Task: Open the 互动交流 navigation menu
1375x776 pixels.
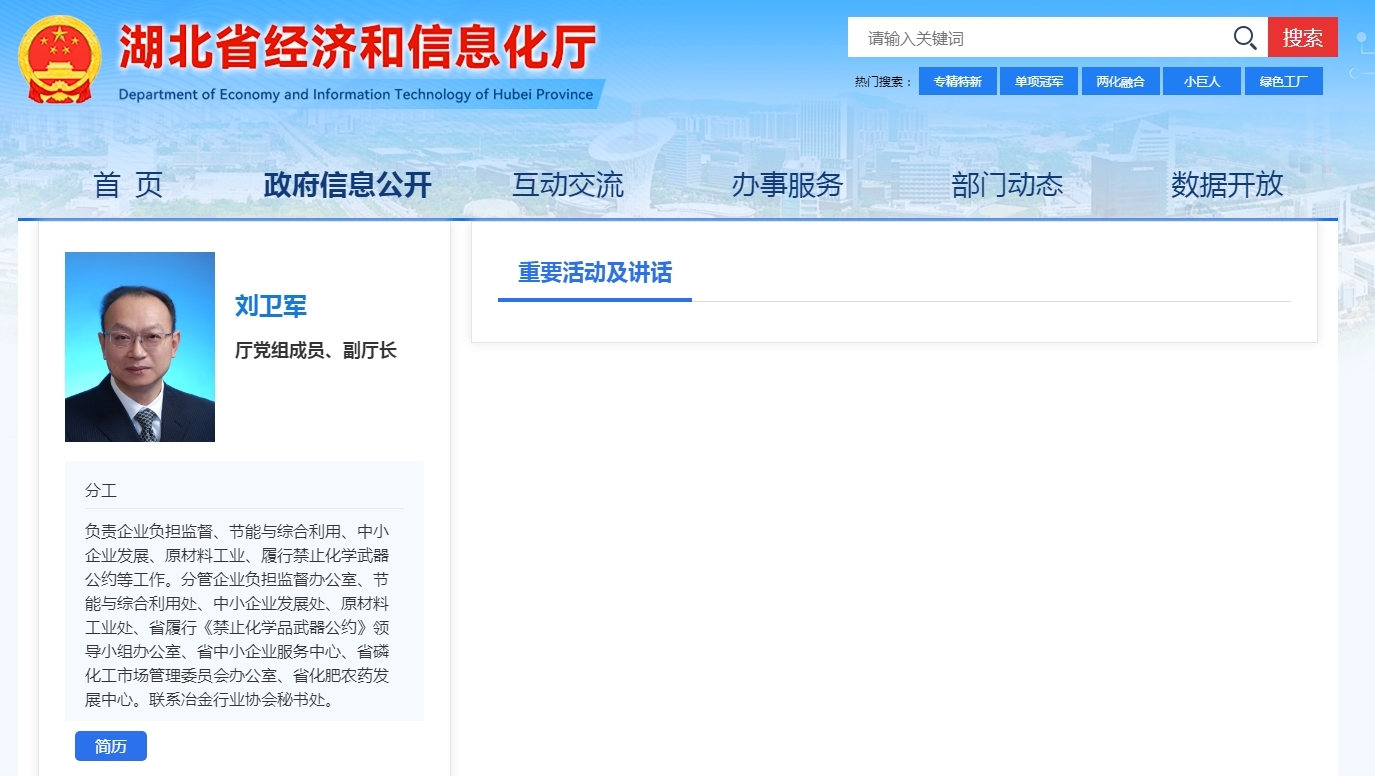Action: pos(567,184)
